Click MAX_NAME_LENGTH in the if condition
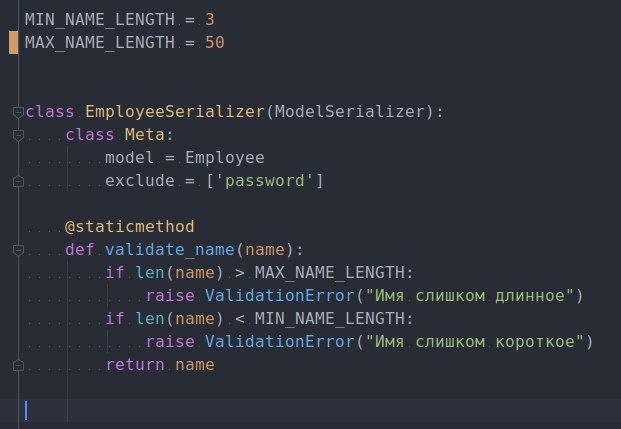The height and width of the screenshot is (429, 621). coord(330,273)
